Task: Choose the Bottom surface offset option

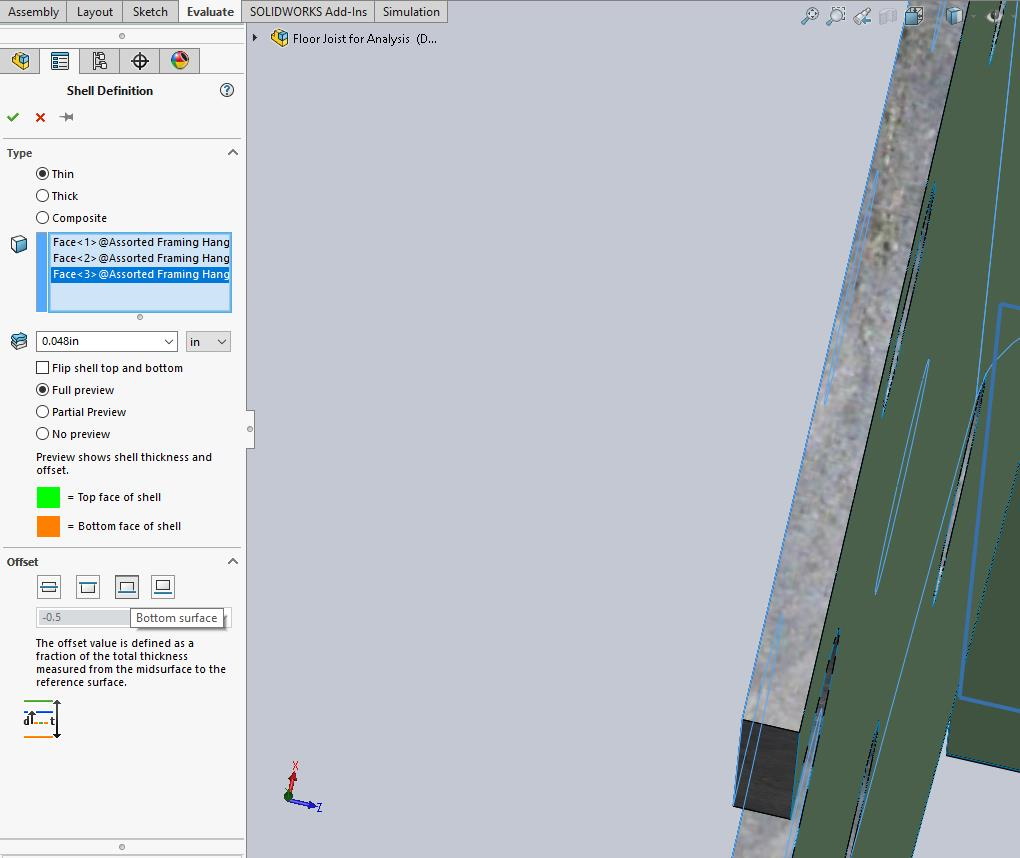Action: pyautogui.click(x=127, y=587)
